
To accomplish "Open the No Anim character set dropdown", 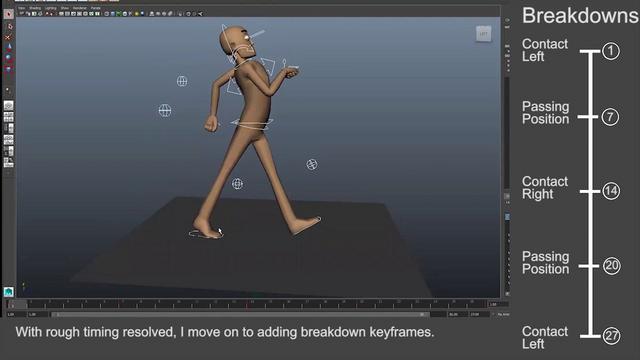I will tap(503, 314).
